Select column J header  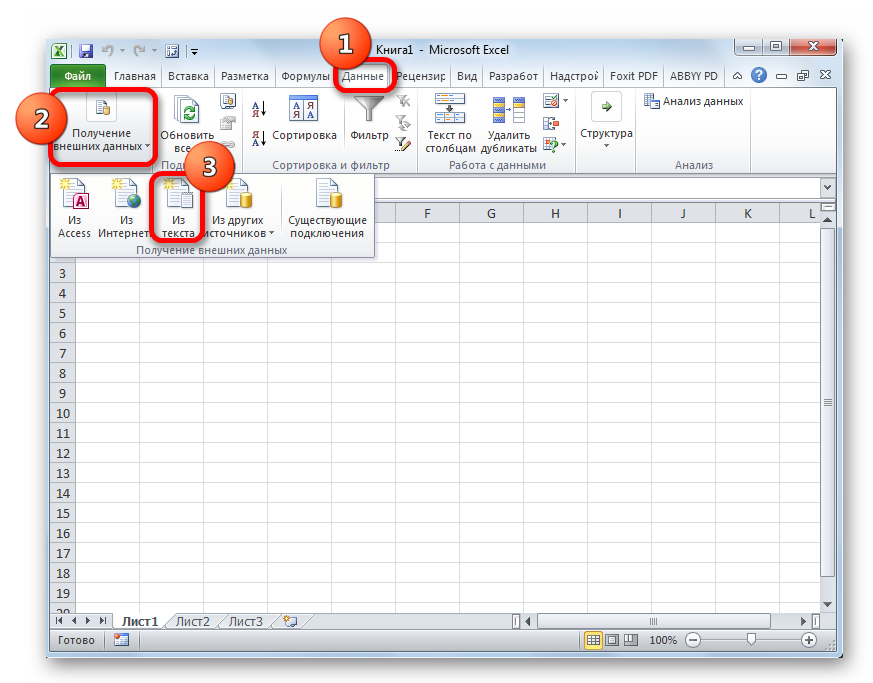[683, 214]
